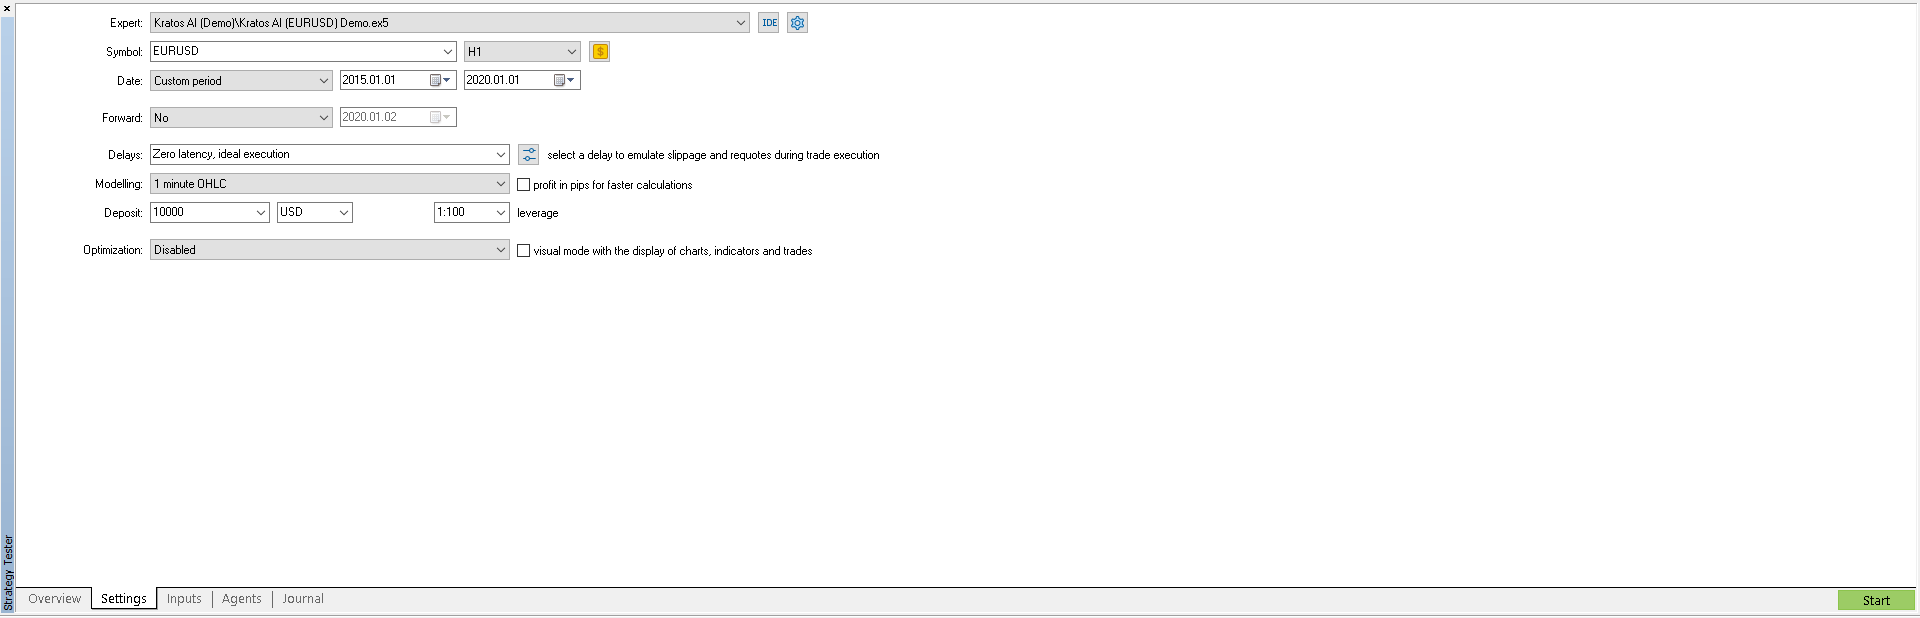Click the delay settings slider icon
This screenshot has height=618, width=1920.
[x=529, y=155]
